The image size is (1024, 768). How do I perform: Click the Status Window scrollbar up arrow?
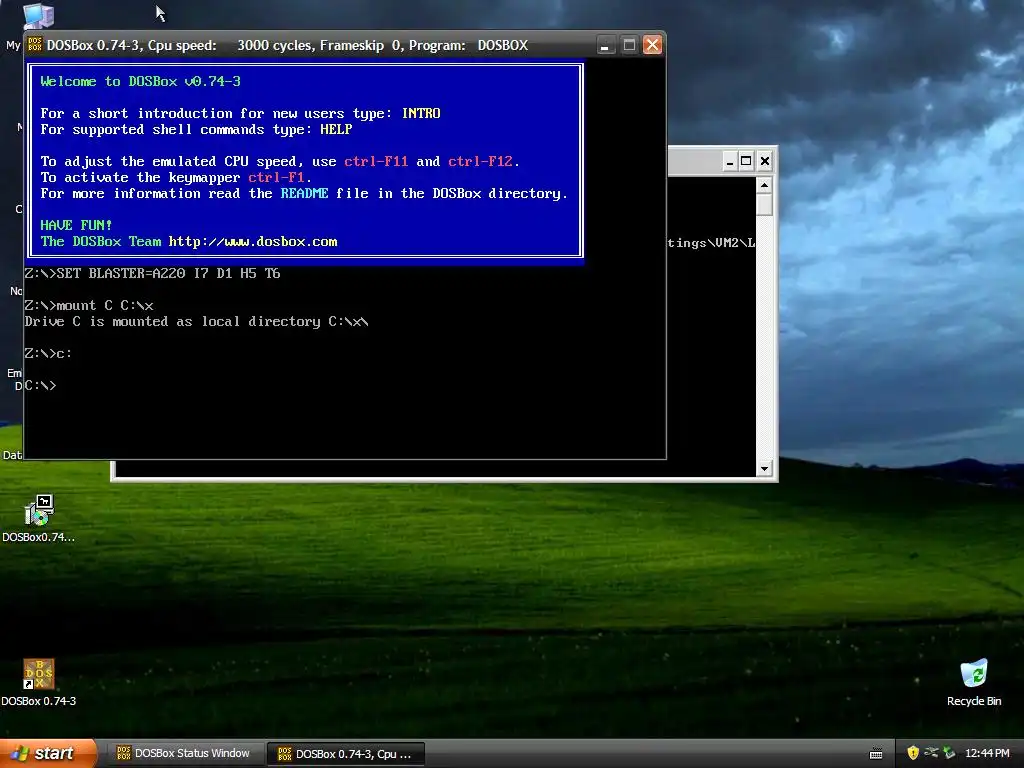(x=764, y=186)
